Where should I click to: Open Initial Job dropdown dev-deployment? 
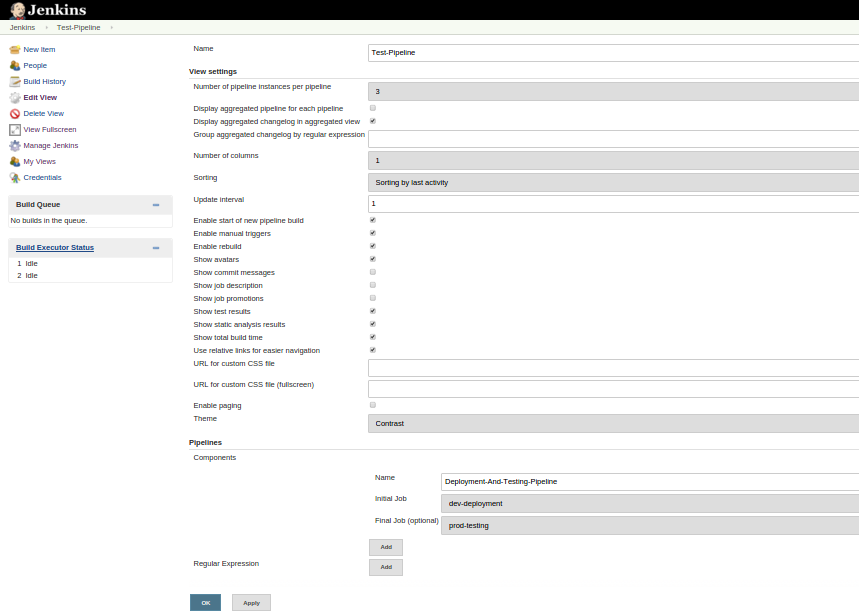click(650, 504)
